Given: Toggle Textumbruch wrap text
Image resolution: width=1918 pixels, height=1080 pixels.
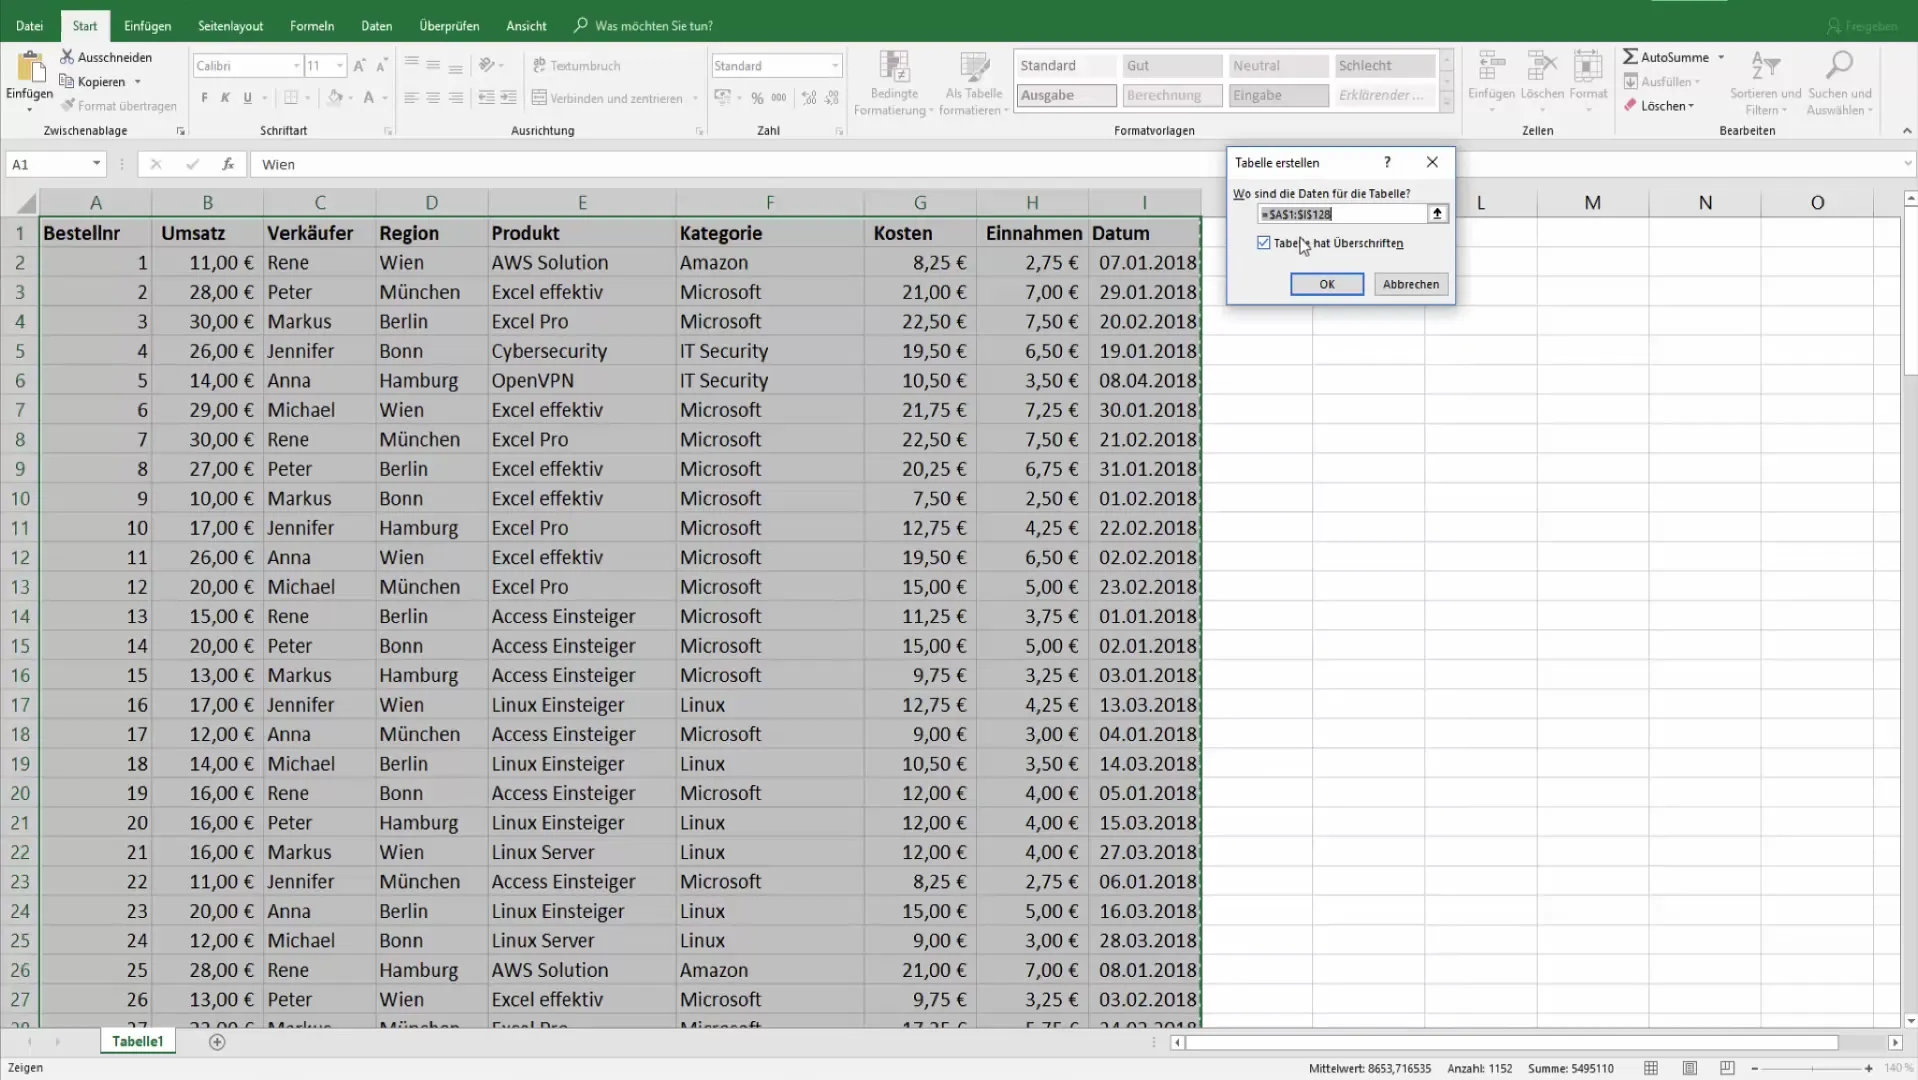Looking at the screenshot, I should pos(577,66).
